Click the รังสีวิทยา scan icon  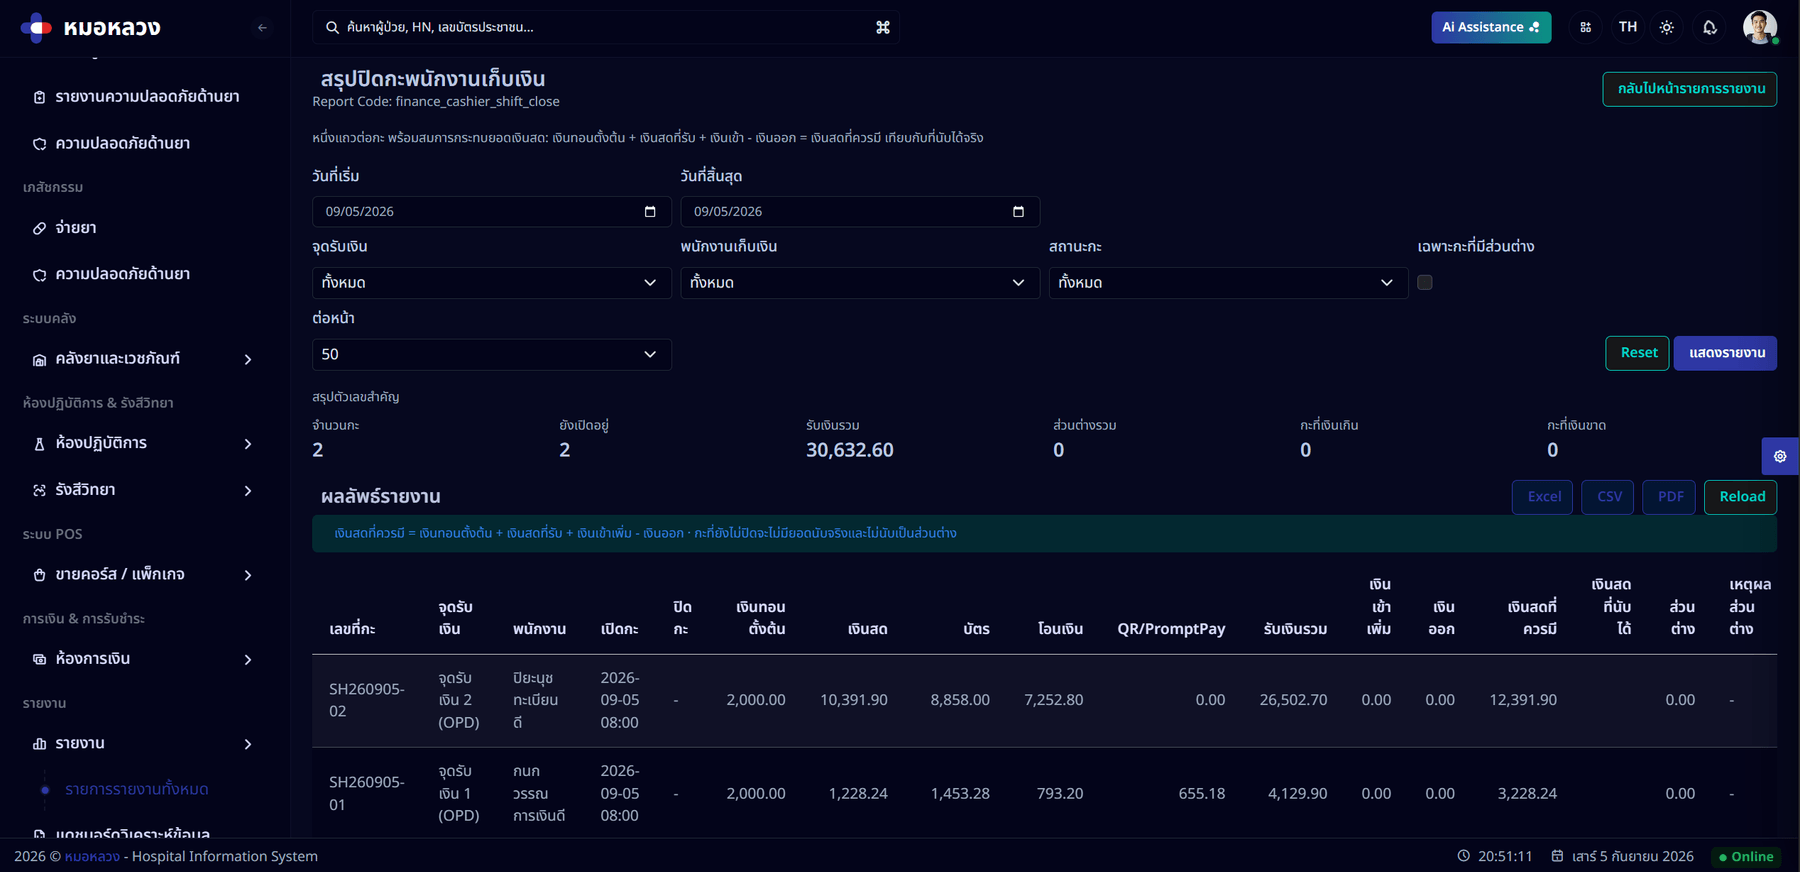39,490
